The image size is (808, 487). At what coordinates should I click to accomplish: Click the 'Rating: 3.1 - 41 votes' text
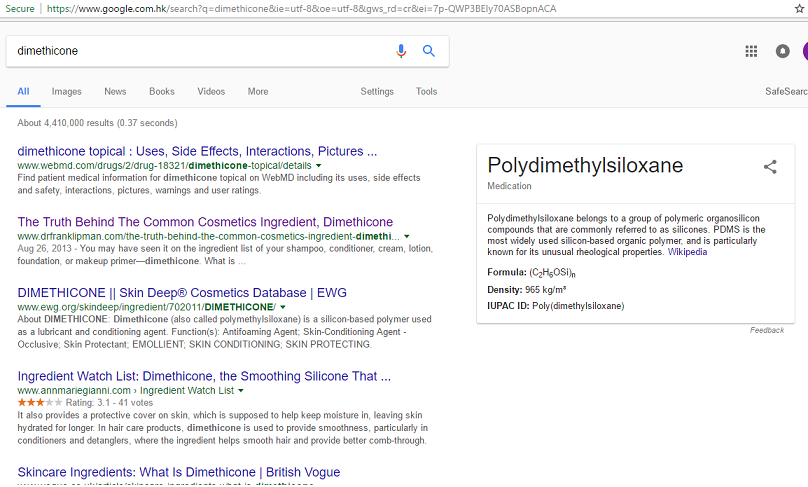point(109,403)
